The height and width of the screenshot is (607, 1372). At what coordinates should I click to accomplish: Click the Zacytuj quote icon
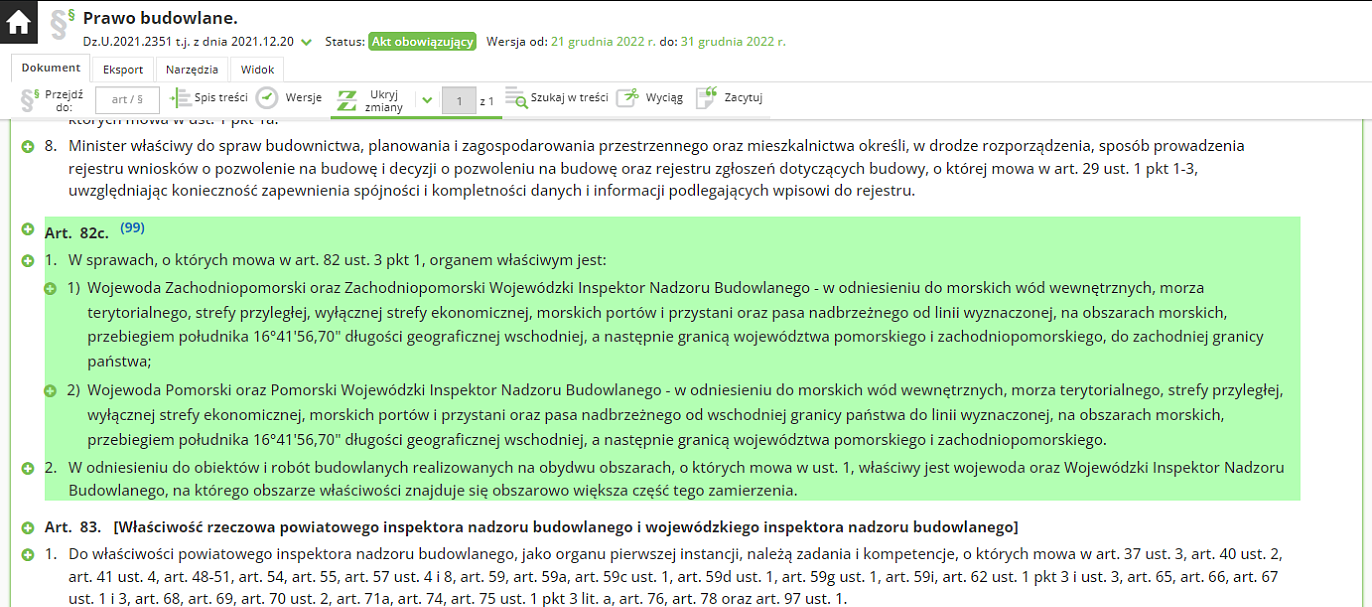point(707,98)
